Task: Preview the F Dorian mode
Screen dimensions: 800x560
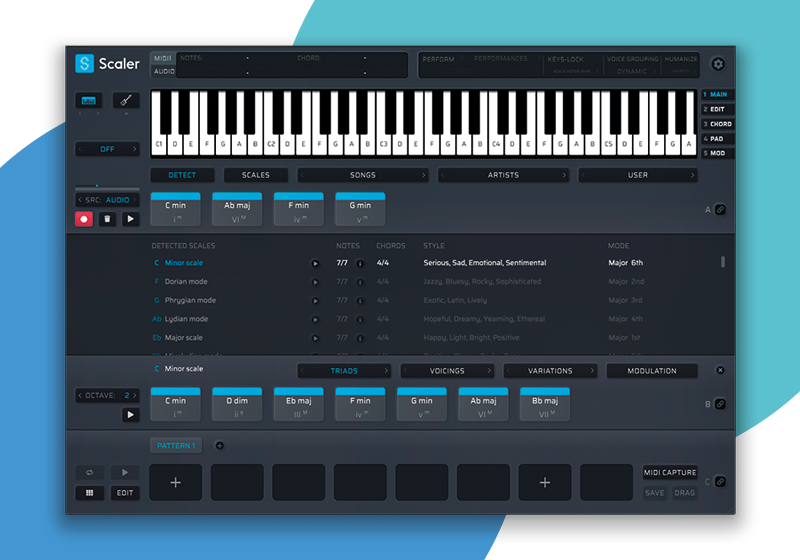Action: pyautogui.click(x=315, y=282)
